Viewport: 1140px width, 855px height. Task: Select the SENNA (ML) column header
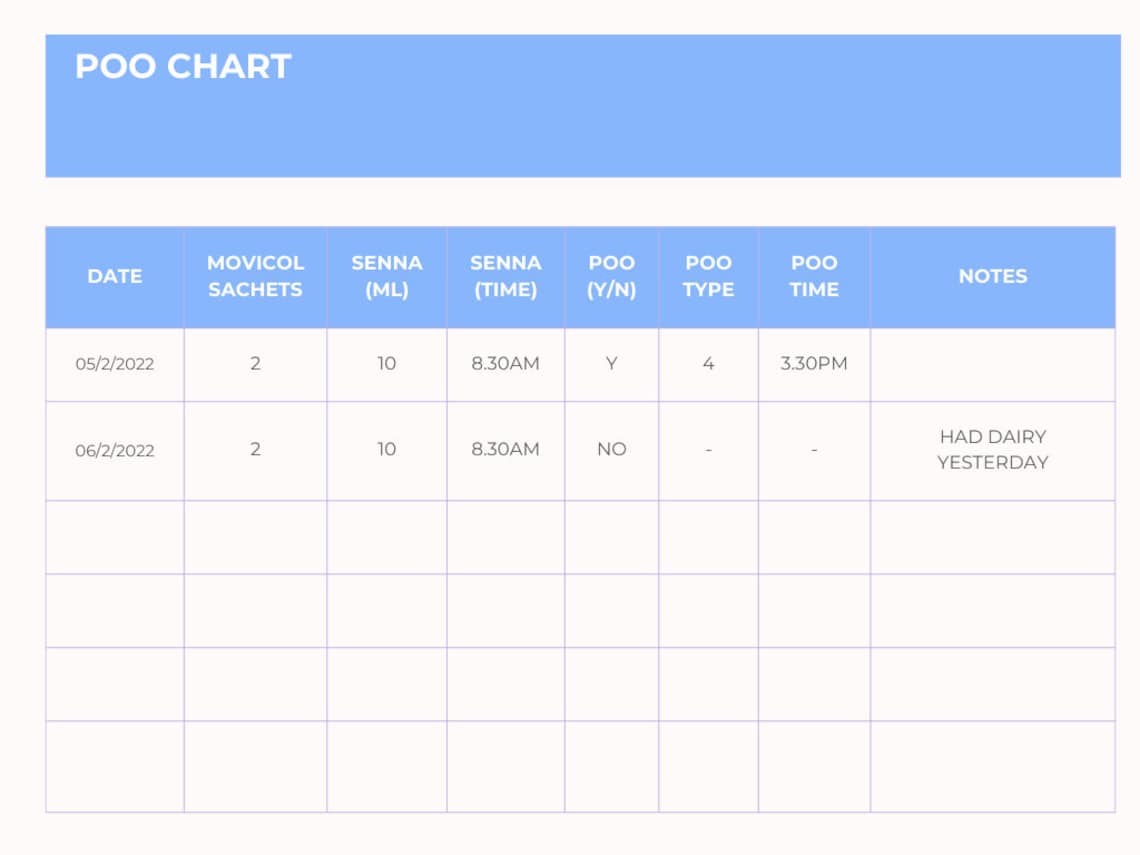coord(386,277)
